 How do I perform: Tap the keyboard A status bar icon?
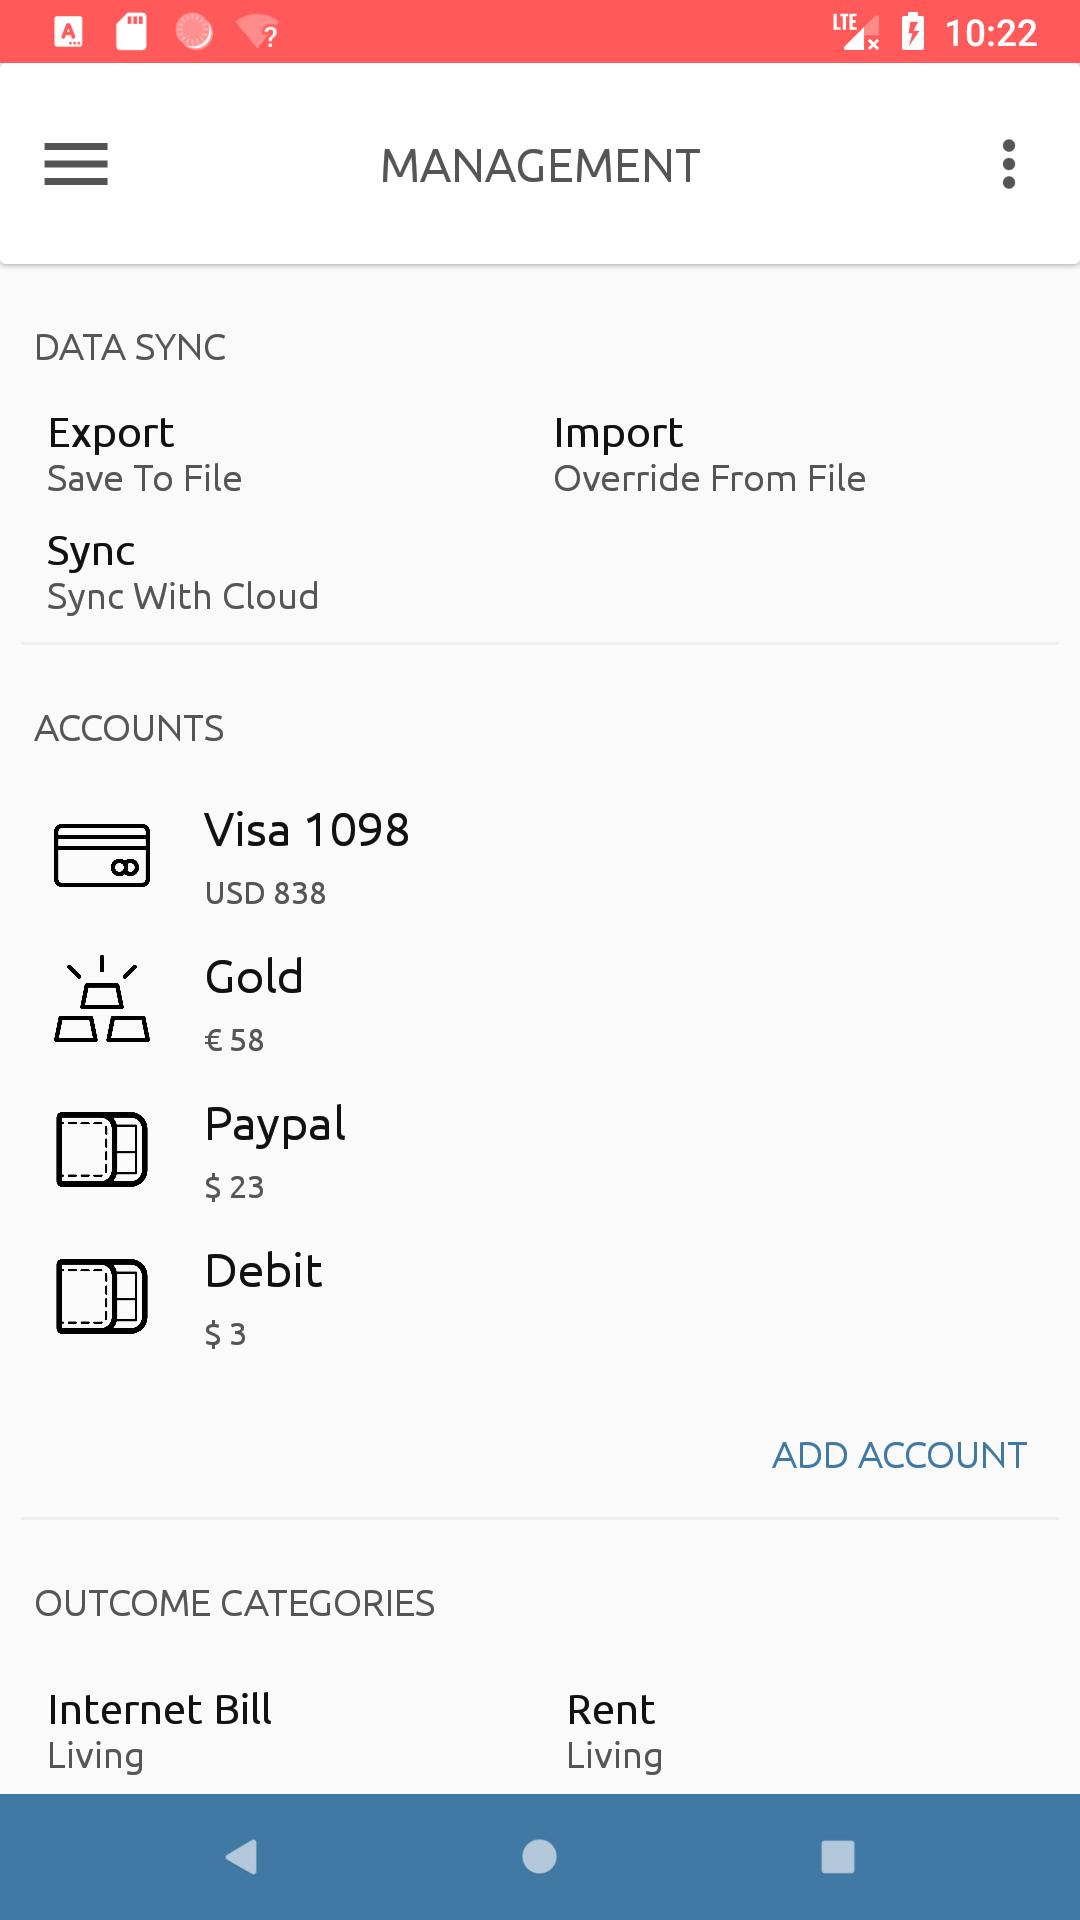pyautogui.click(x=68, y=32)
